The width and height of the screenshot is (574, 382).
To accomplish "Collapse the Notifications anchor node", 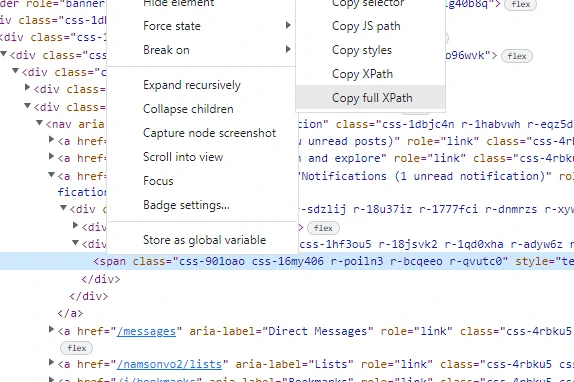I will pos(52,175).
